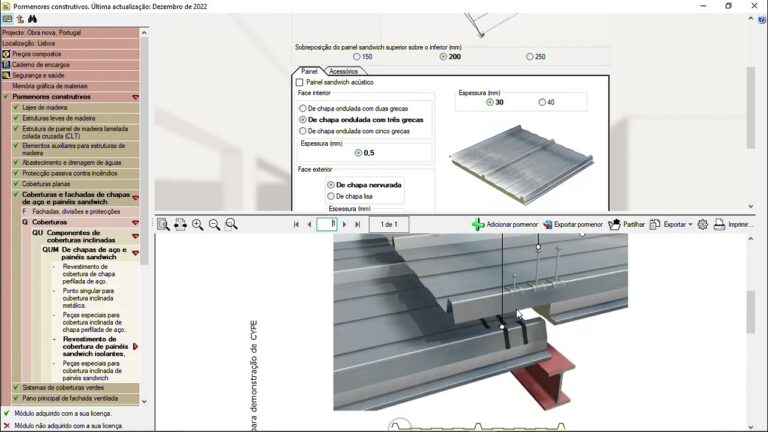Go to the last page arrow
The image size is (768, 432).
coord(358,225)
